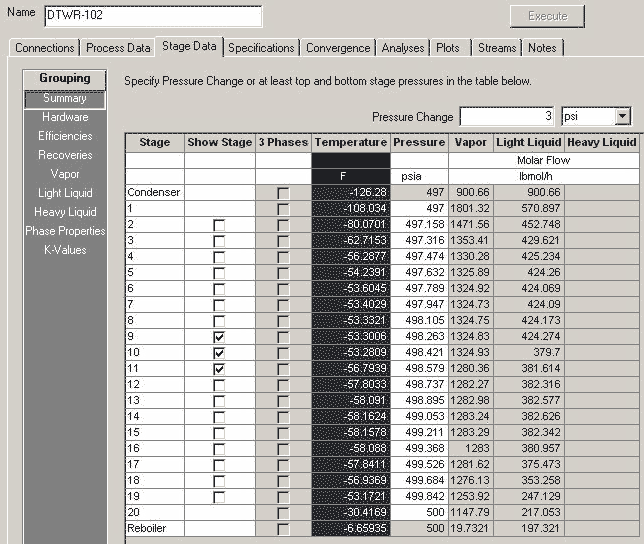This screenshot has height=544, width=644.
Task: Click the Name field containing DTWR-102
Action: pos(153,16)
